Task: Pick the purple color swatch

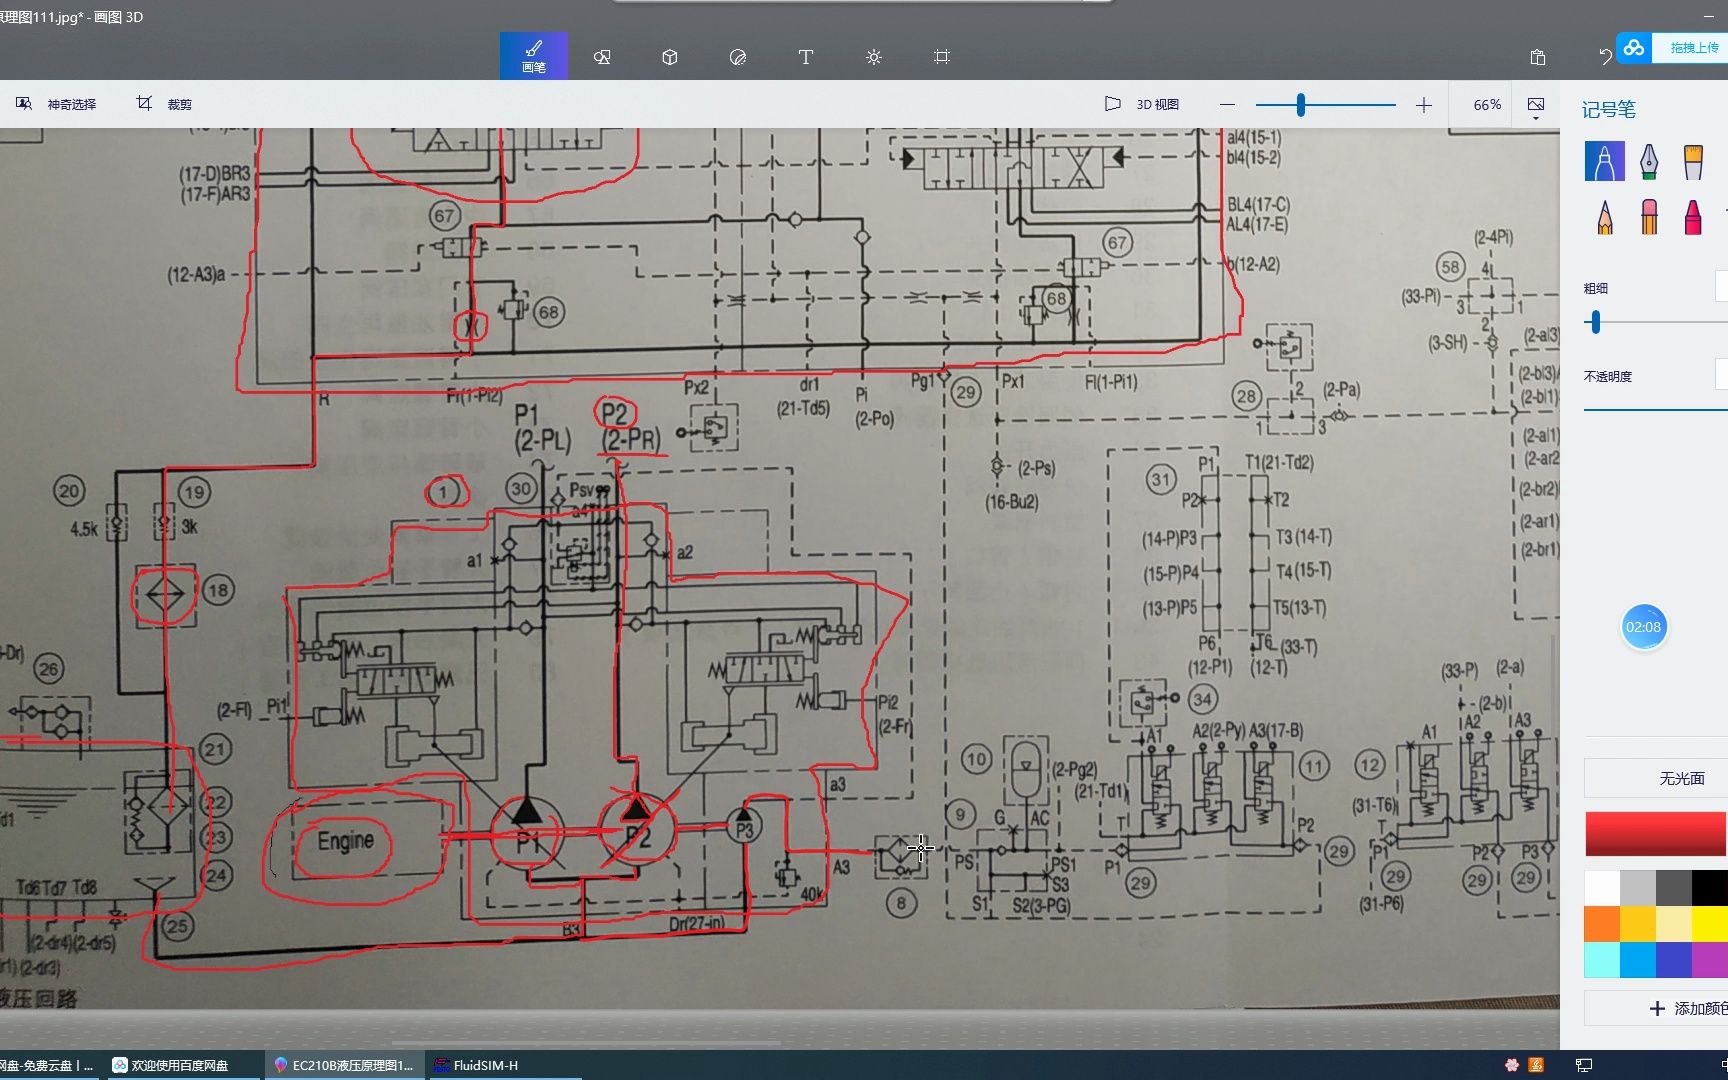Action: click(x=1710, y=959)
